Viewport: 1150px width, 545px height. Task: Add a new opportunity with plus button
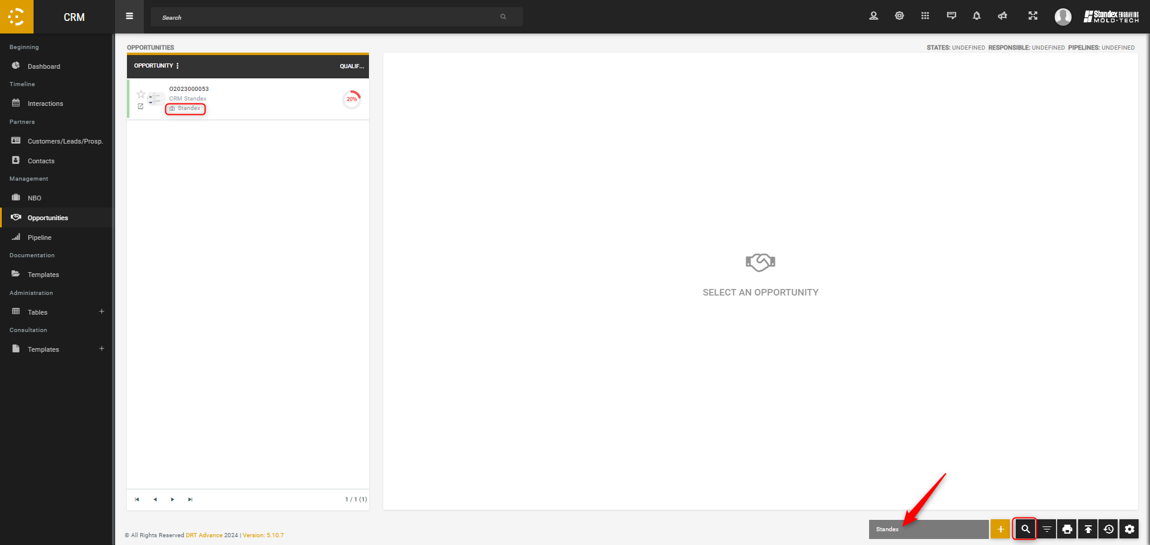[x=1000, y=529]
